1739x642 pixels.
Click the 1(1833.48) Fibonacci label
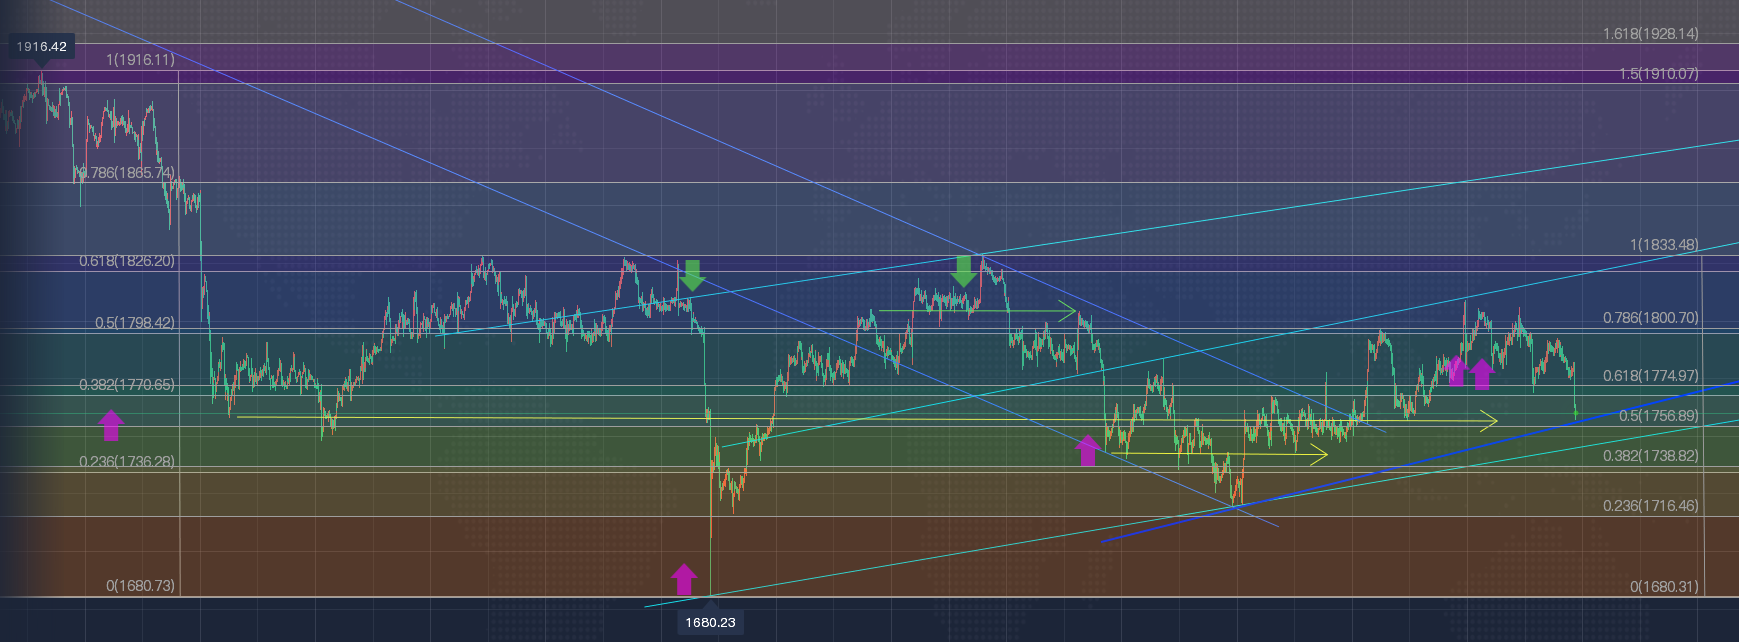tap(1664, 245)
